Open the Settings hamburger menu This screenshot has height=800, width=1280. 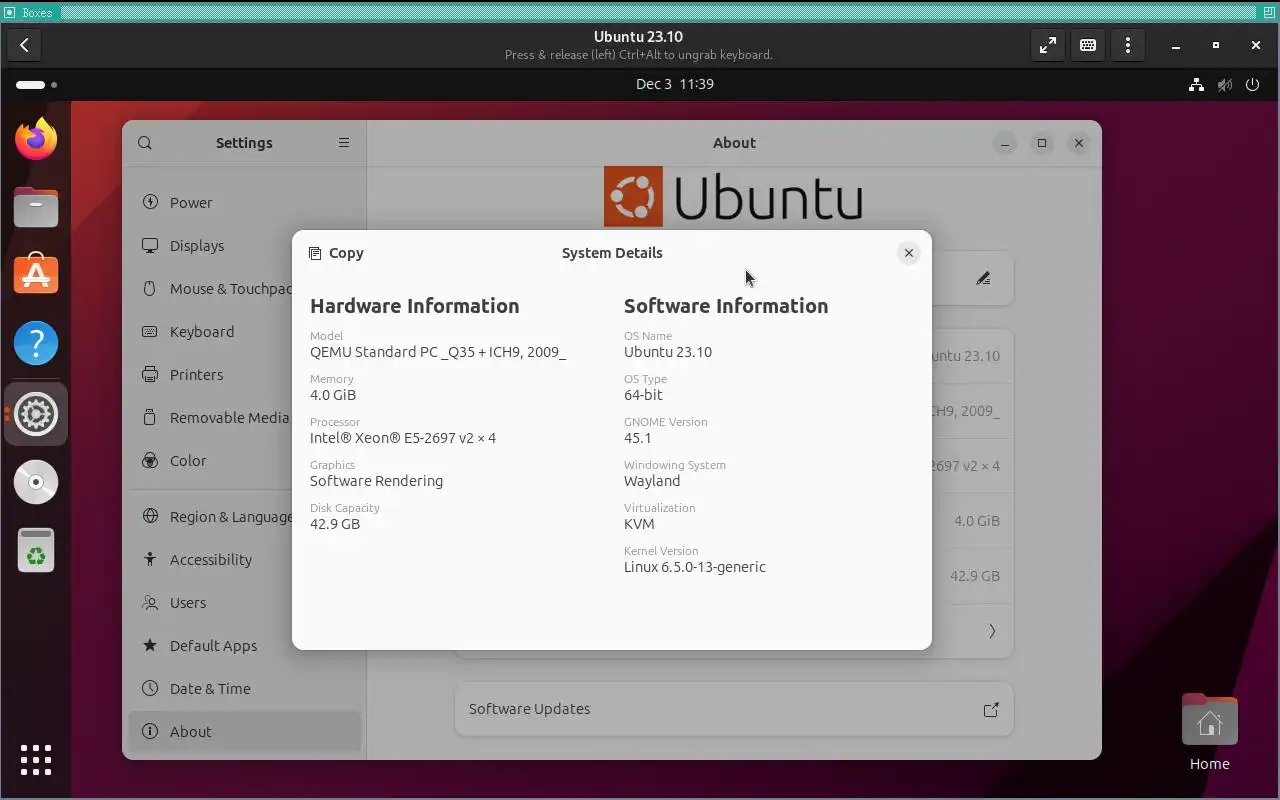click(344, 143)
